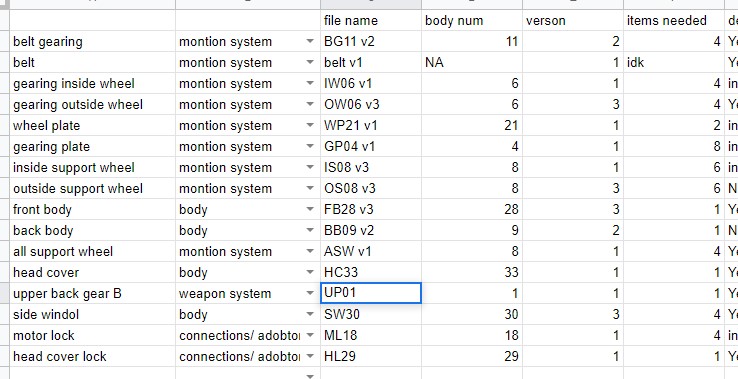Click cell 'OW06 v3'
Image resolution: width=738 pixels, height=379 pixels.
pos(371,105)
